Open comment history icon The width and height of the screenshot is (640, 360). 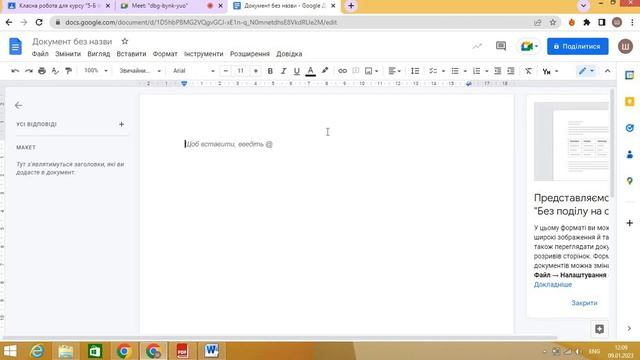point(501,46)
